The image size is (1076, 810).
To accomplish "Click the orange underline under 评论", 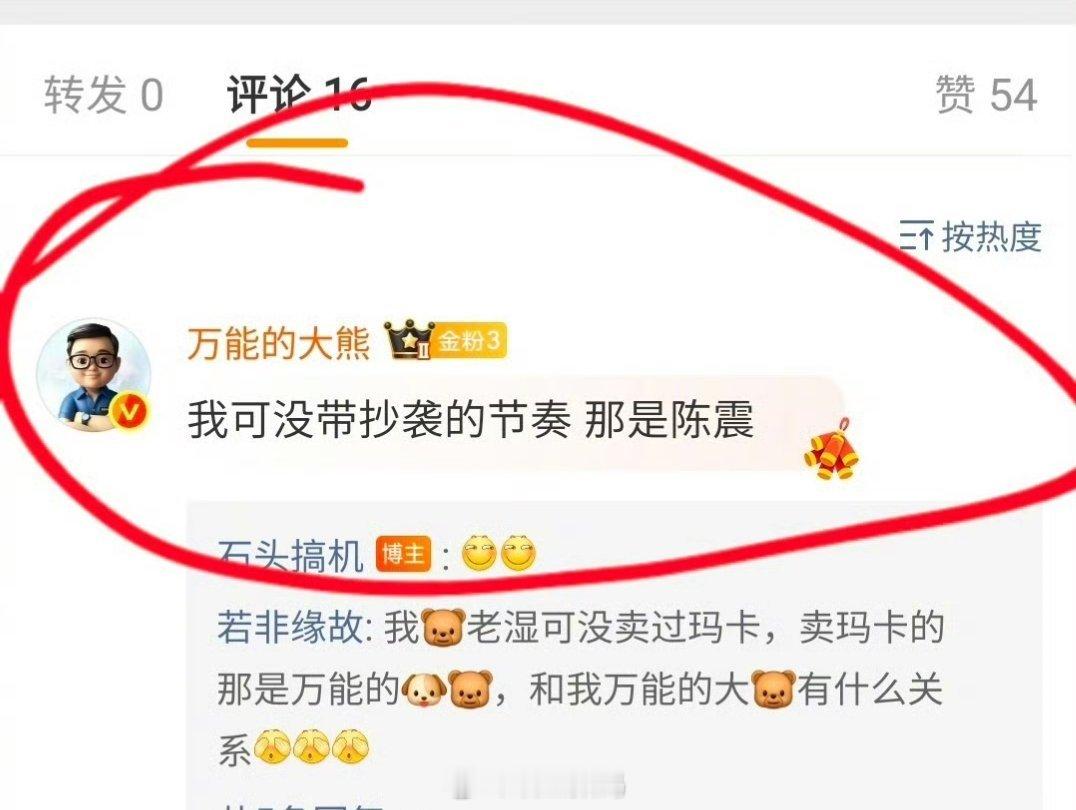I will 297,143.
